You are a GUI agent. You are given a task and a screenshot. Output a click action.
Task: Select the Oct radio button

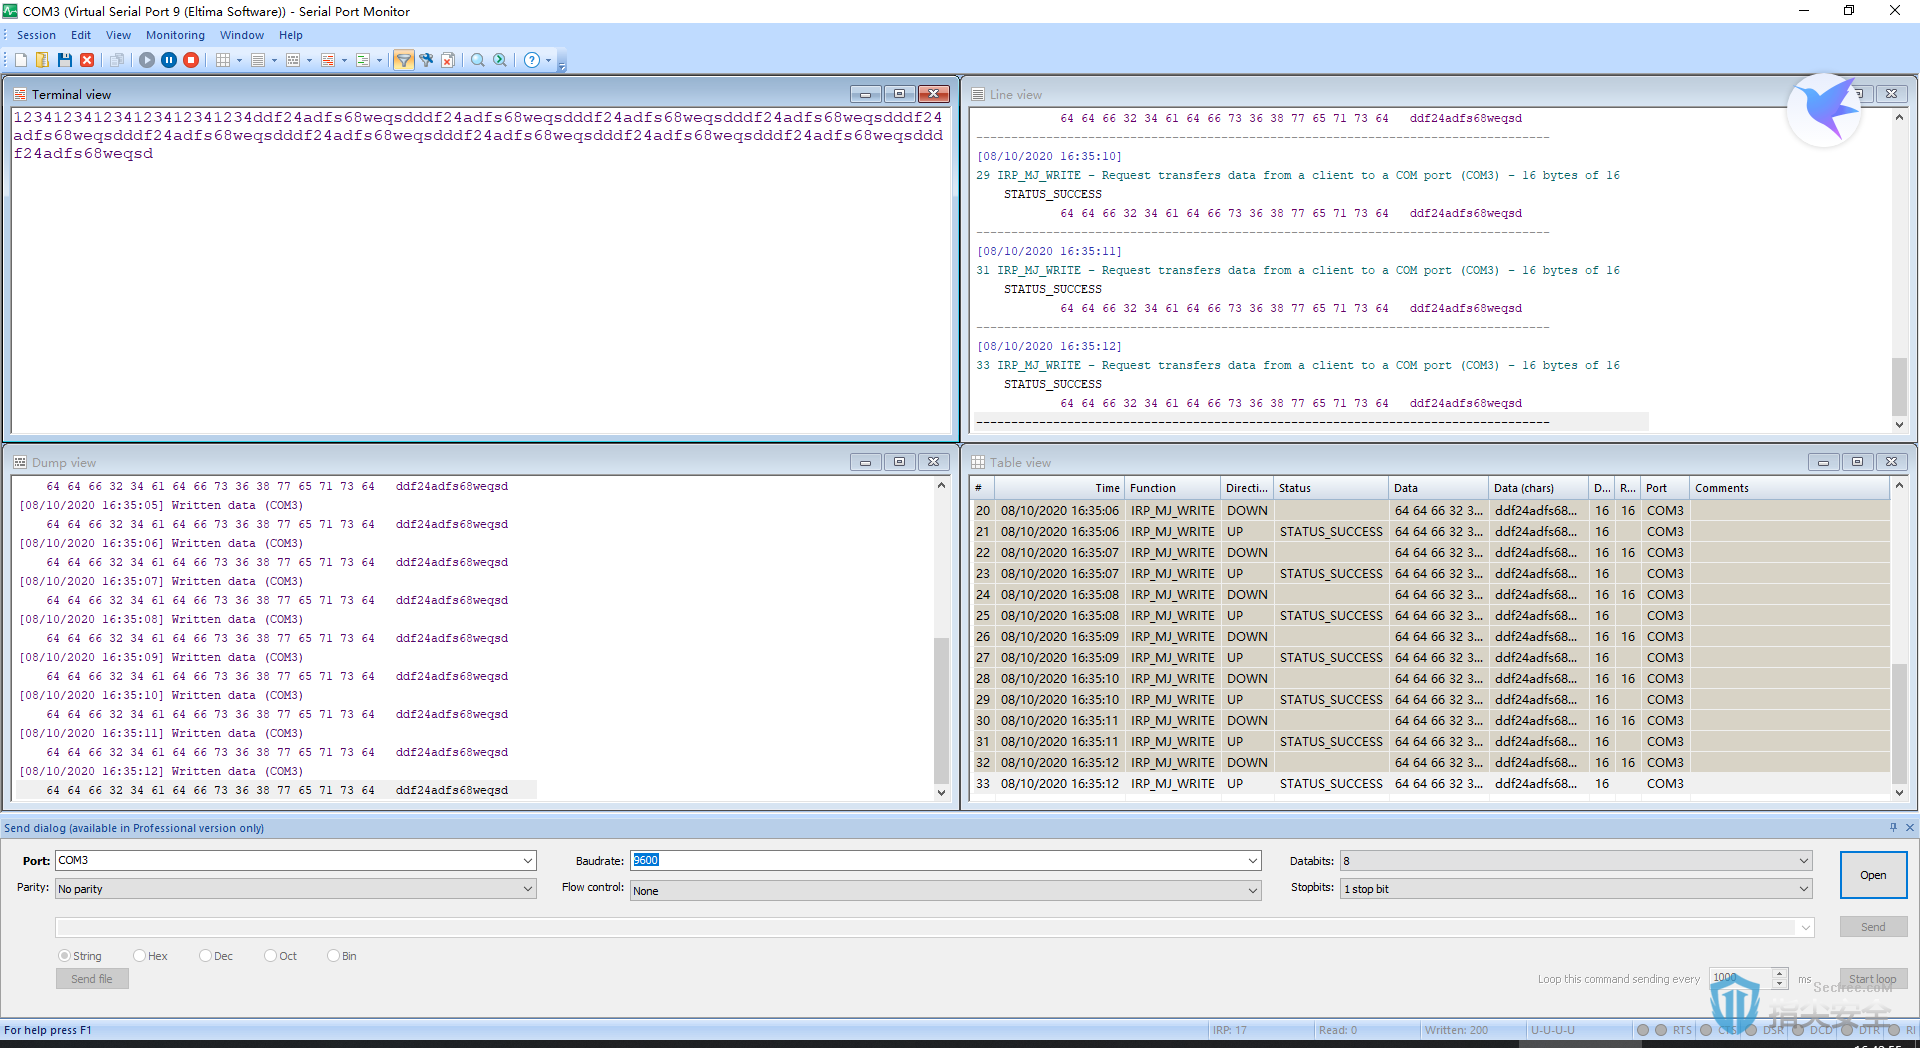click(x=270, y=956)
